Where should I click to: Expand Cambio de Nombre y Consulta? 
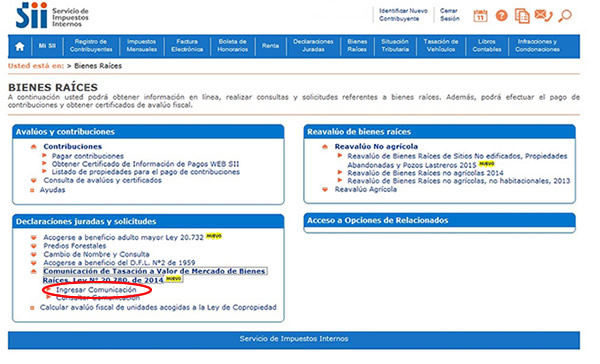tap(96, 254)
